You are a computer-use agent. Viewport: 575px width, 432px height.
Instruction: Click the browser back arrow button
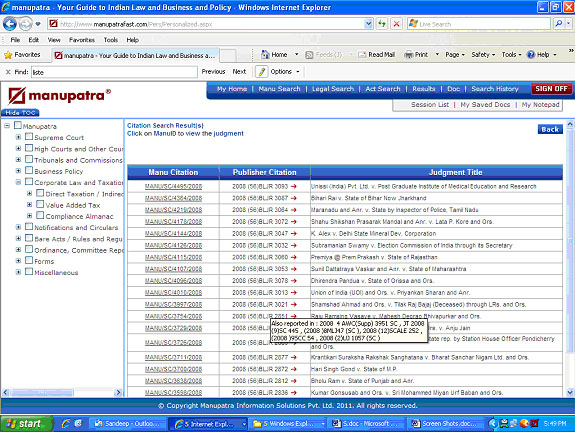[10, 24]
